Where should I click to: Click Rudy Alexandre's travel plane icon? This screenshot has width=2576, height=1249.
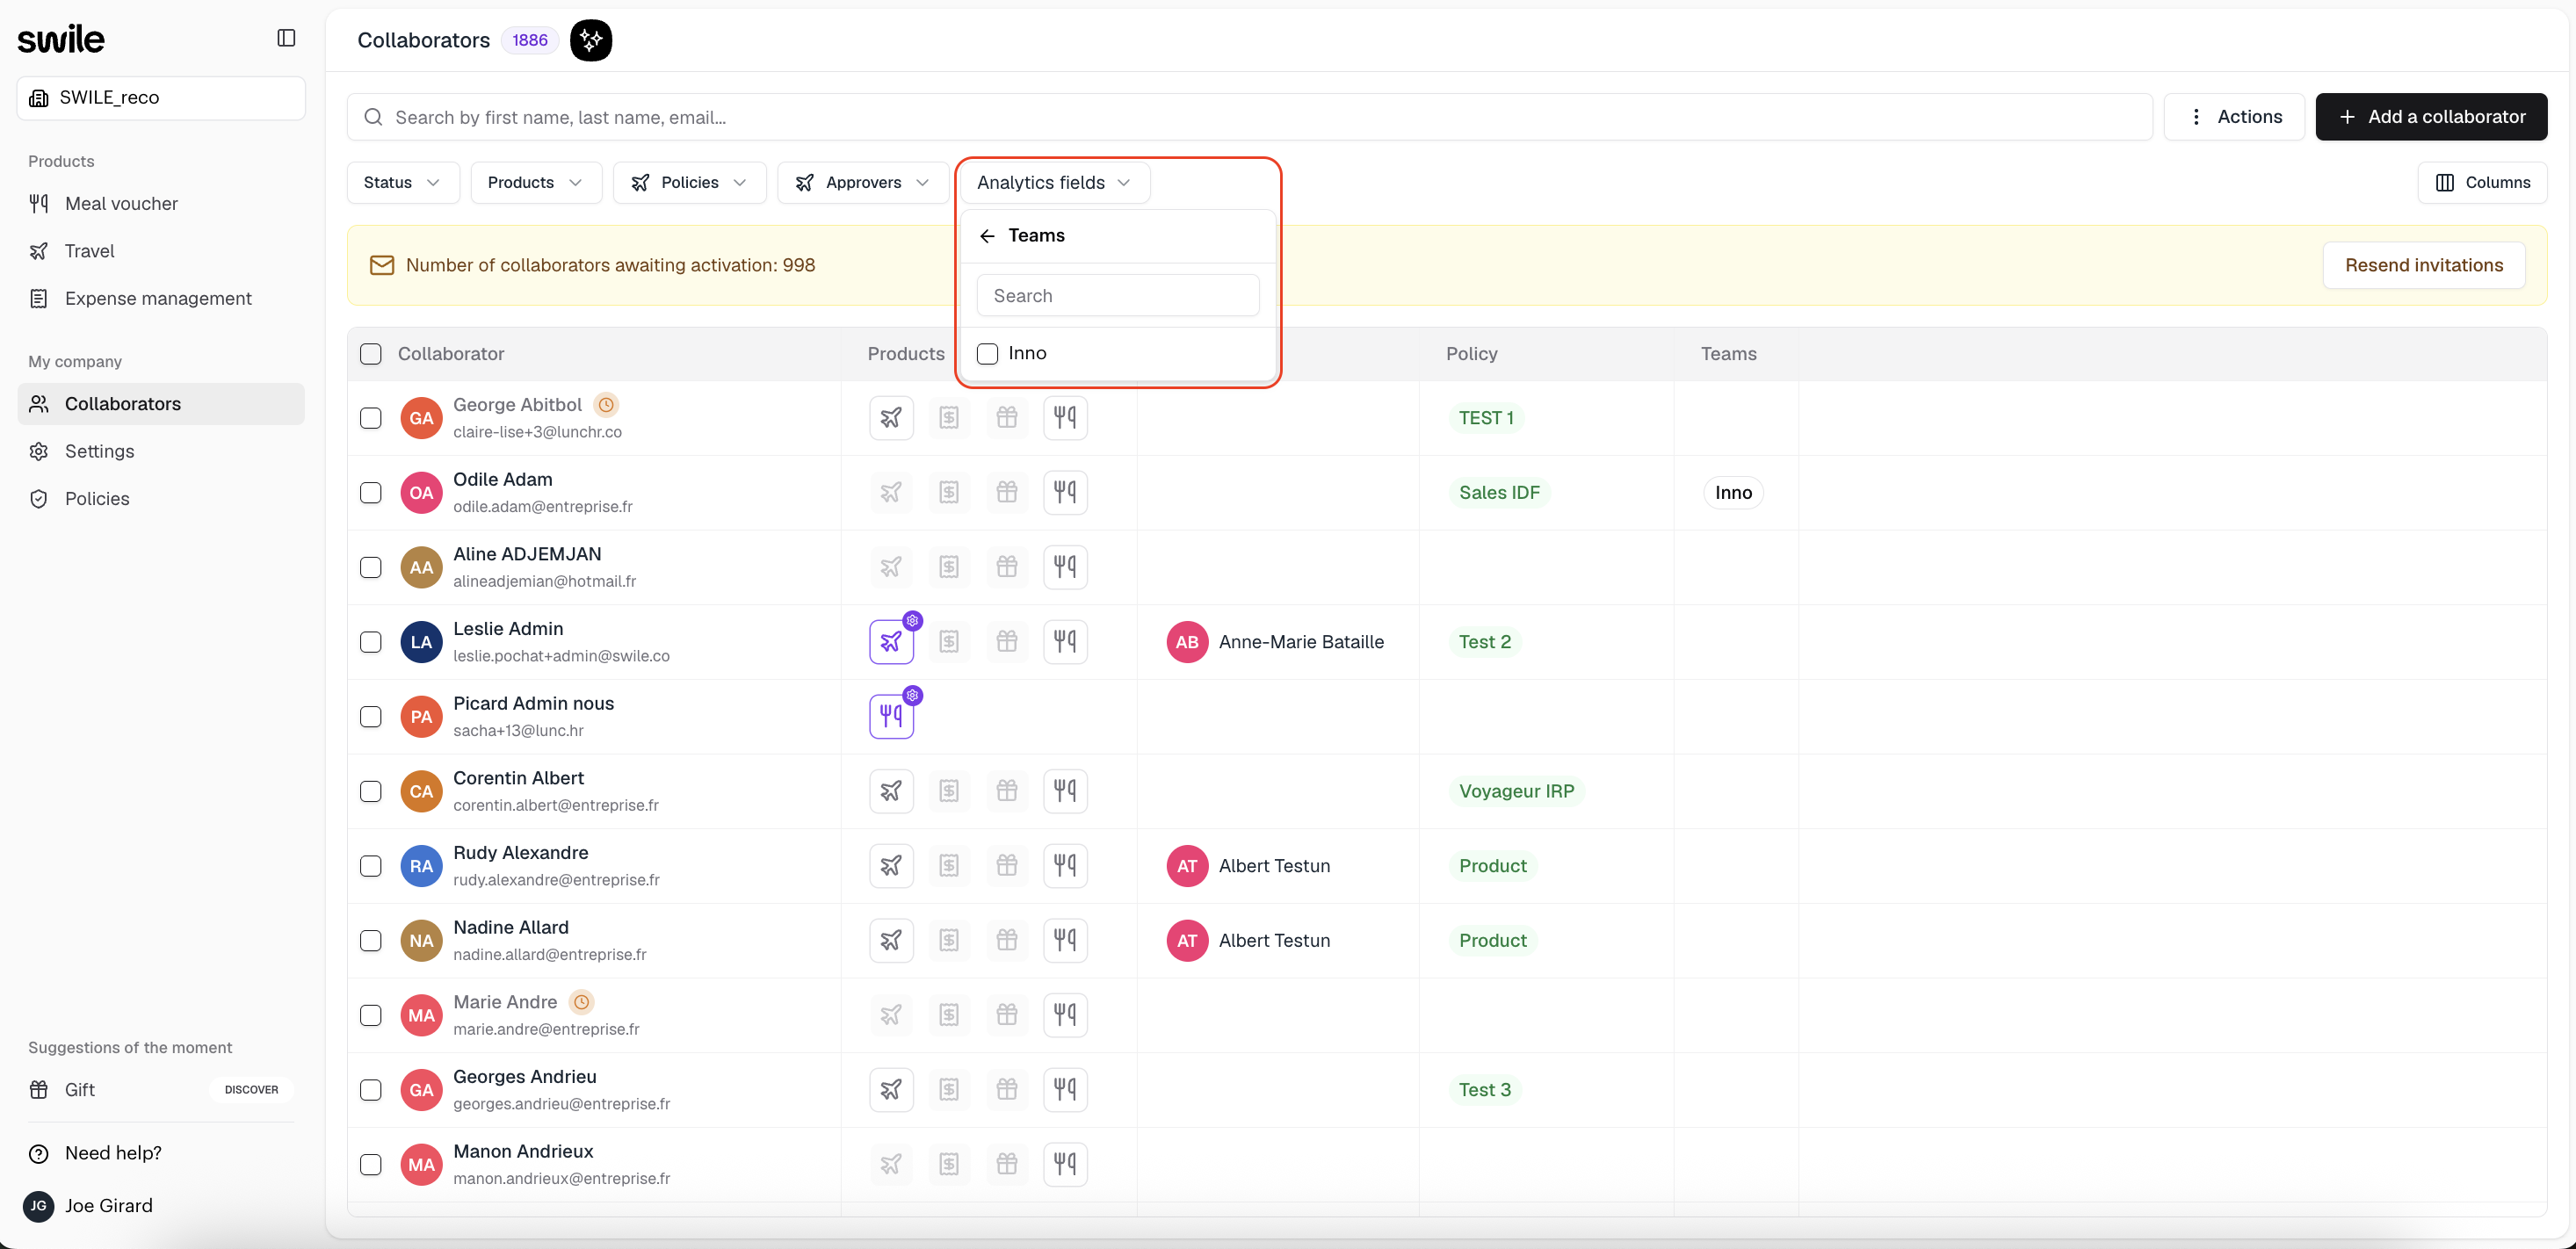pos(891,866)
